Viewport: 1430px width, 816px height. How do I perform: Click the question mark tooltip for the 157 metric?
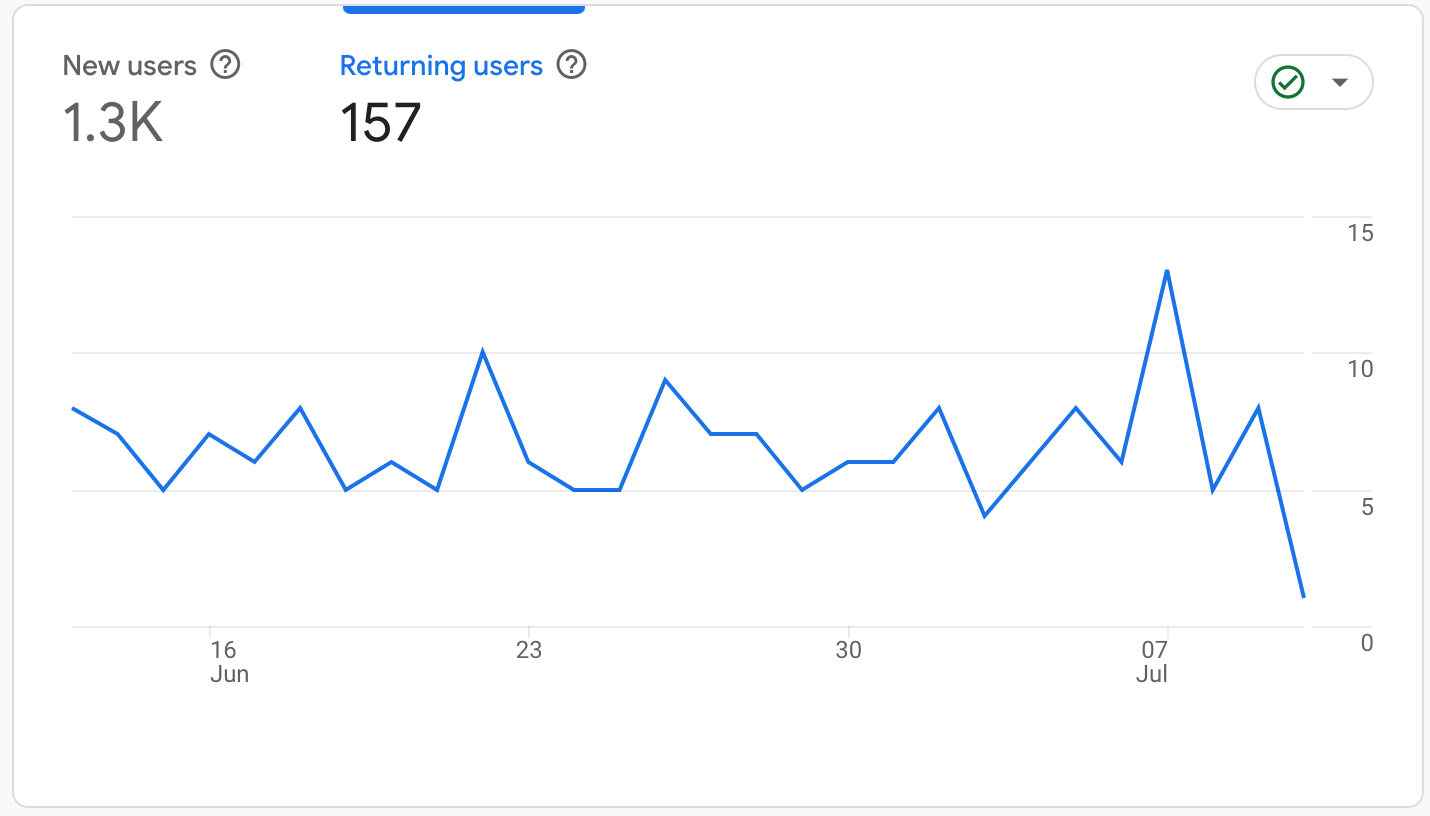point(571,65)
